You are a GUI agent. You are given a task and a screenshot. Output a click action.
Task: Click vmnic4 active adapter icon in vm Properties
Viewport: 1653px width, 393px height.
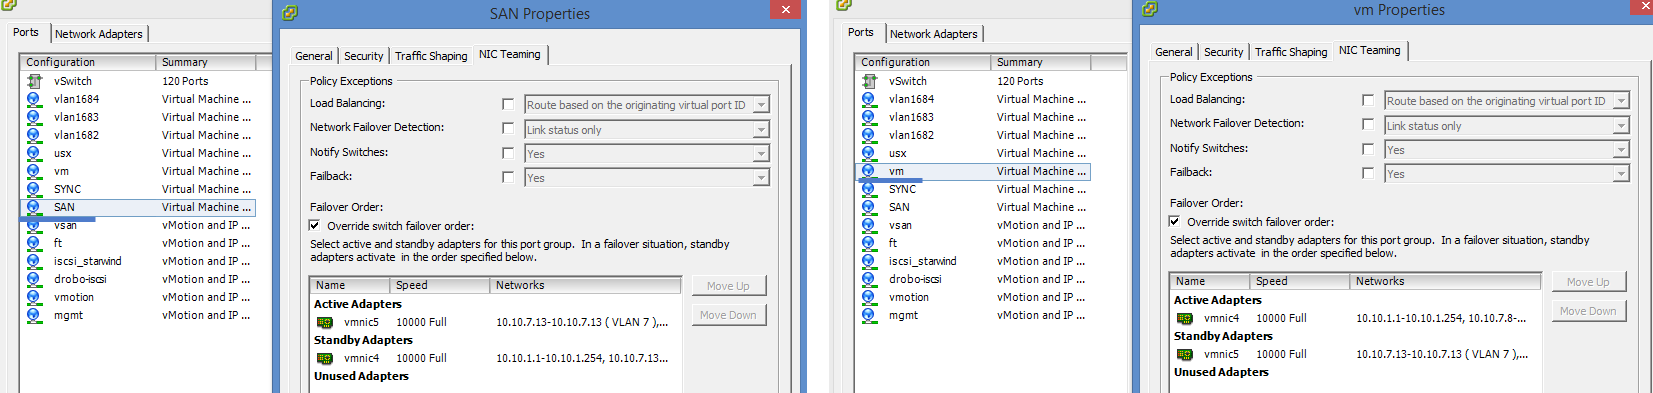[x=1184, y=318]
